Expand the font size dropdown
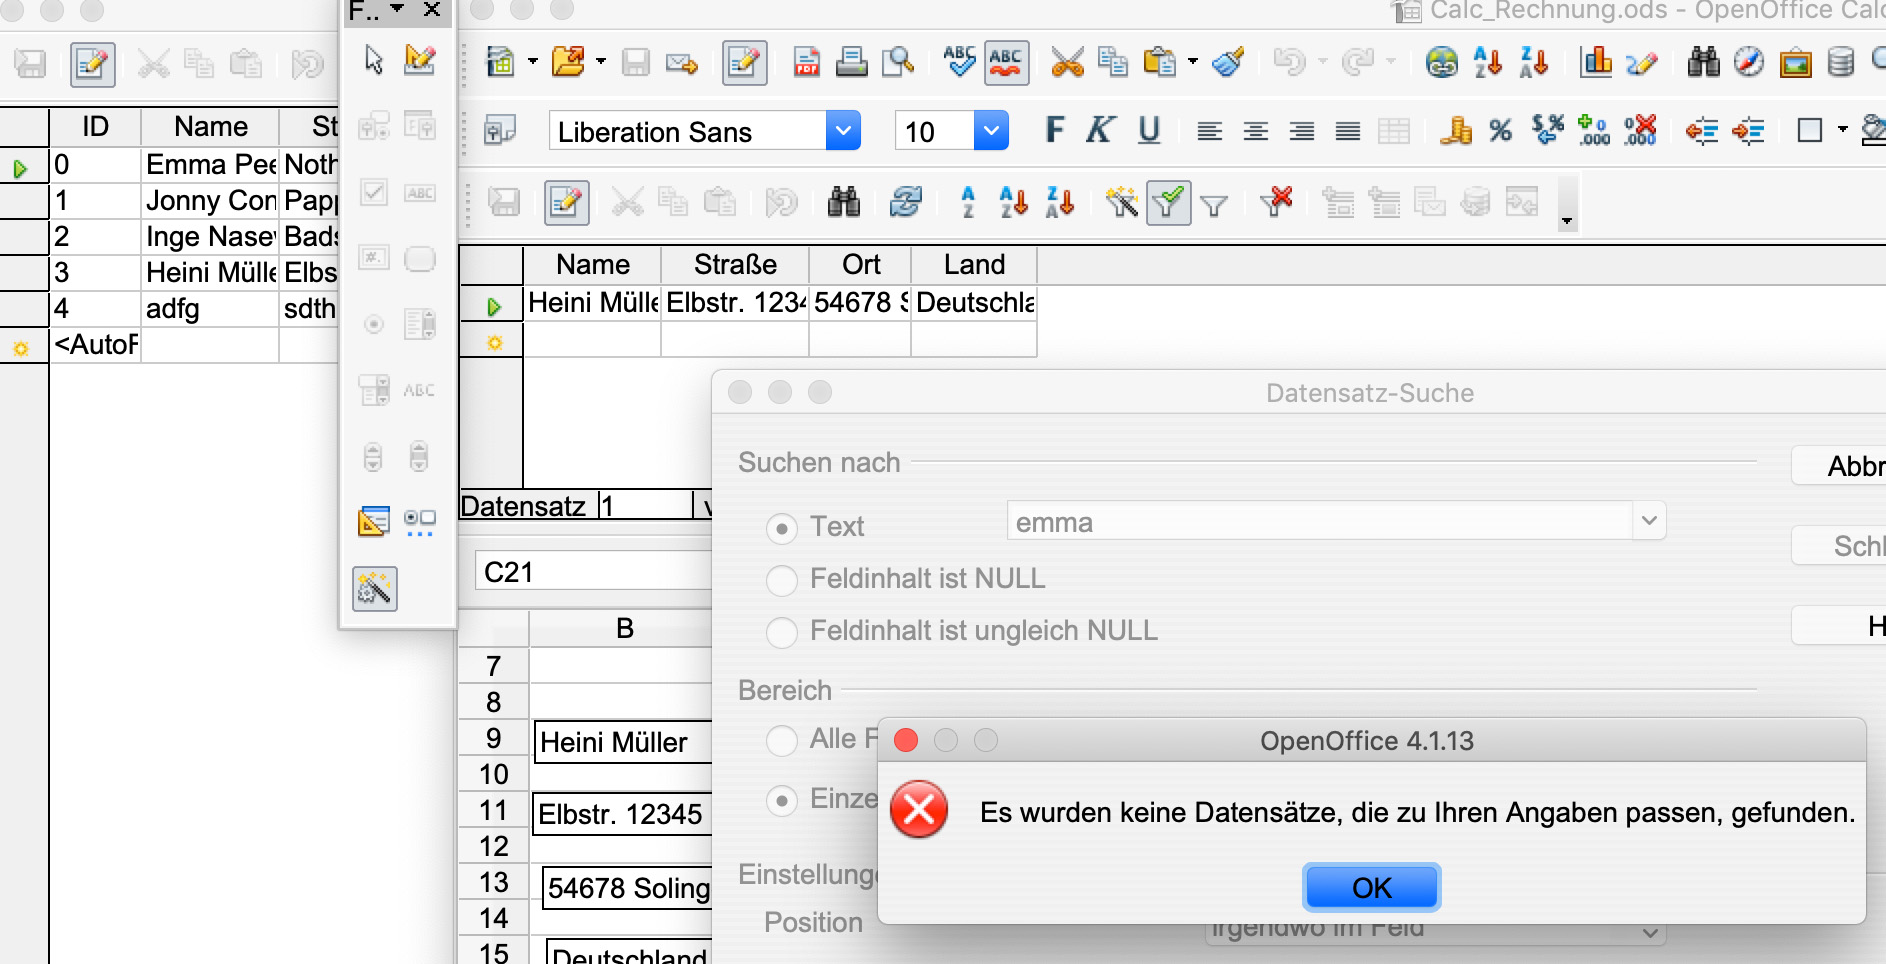 pos(990,131)
